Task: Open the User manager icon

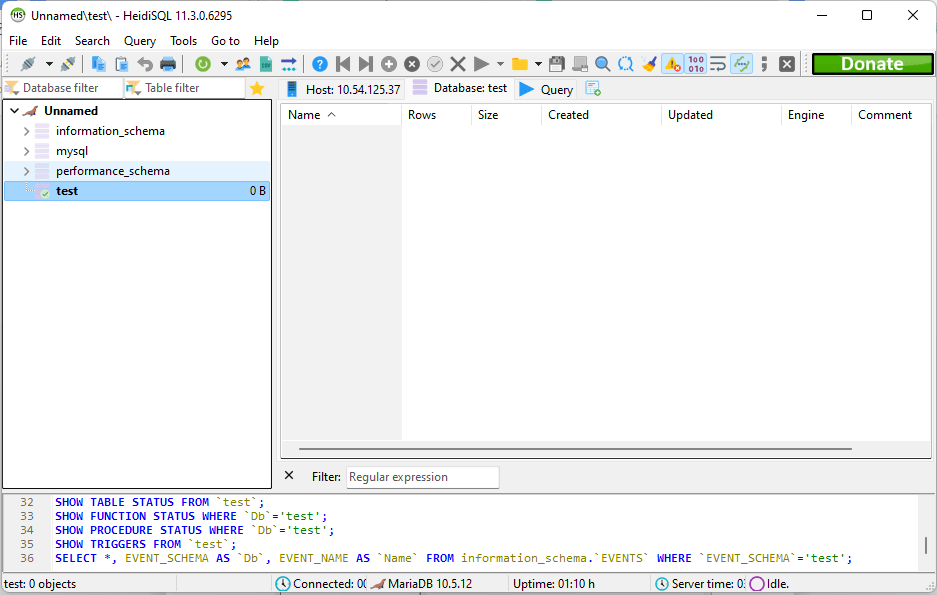Action: click(x=243, y=64)
